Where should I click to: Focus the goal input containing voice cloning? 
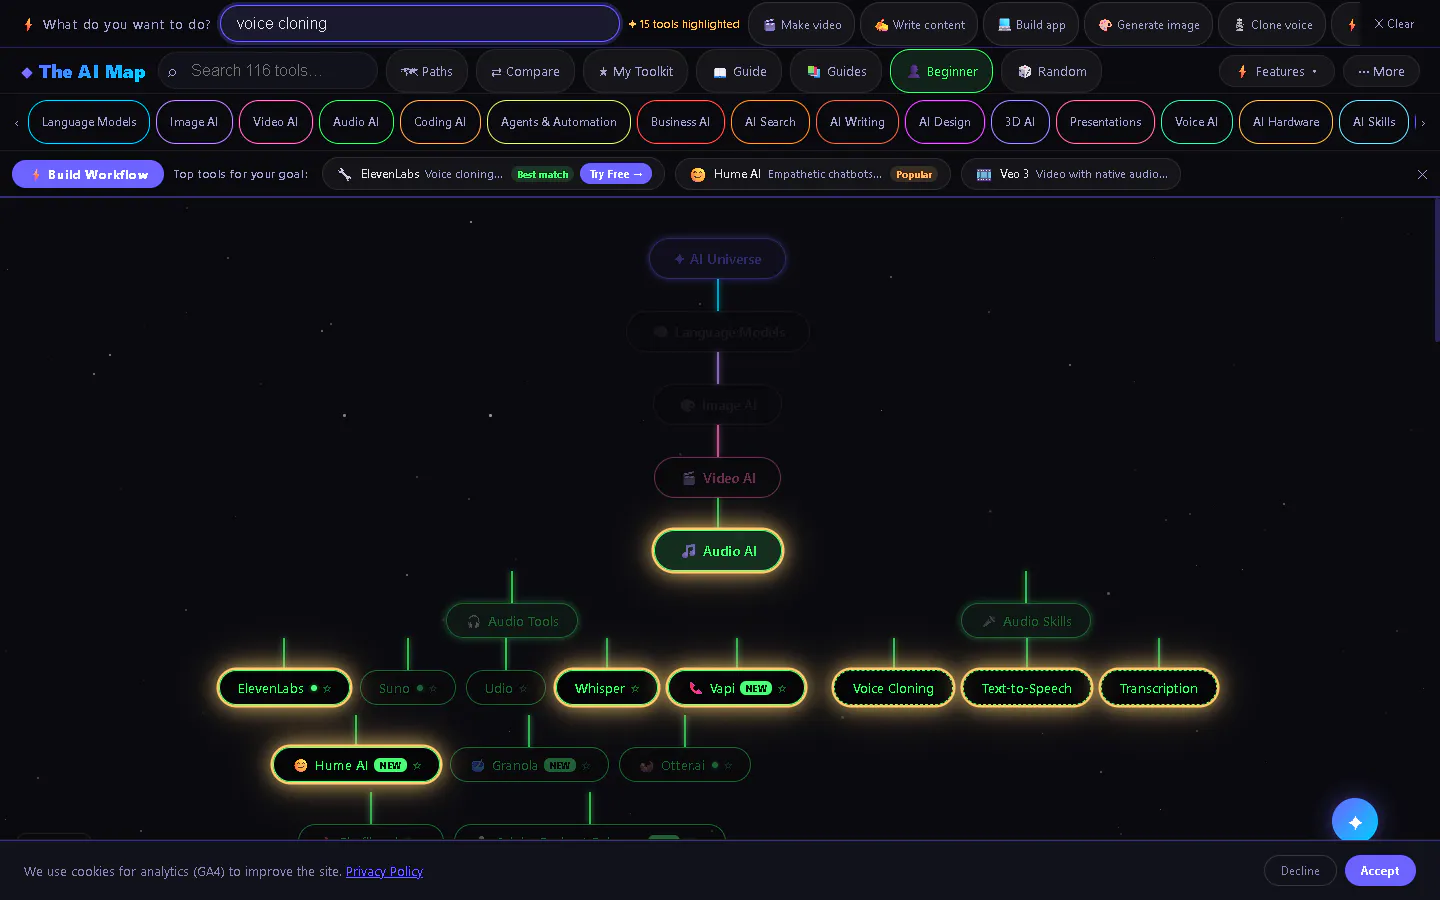pyautogui.click(x=420, y=24)
